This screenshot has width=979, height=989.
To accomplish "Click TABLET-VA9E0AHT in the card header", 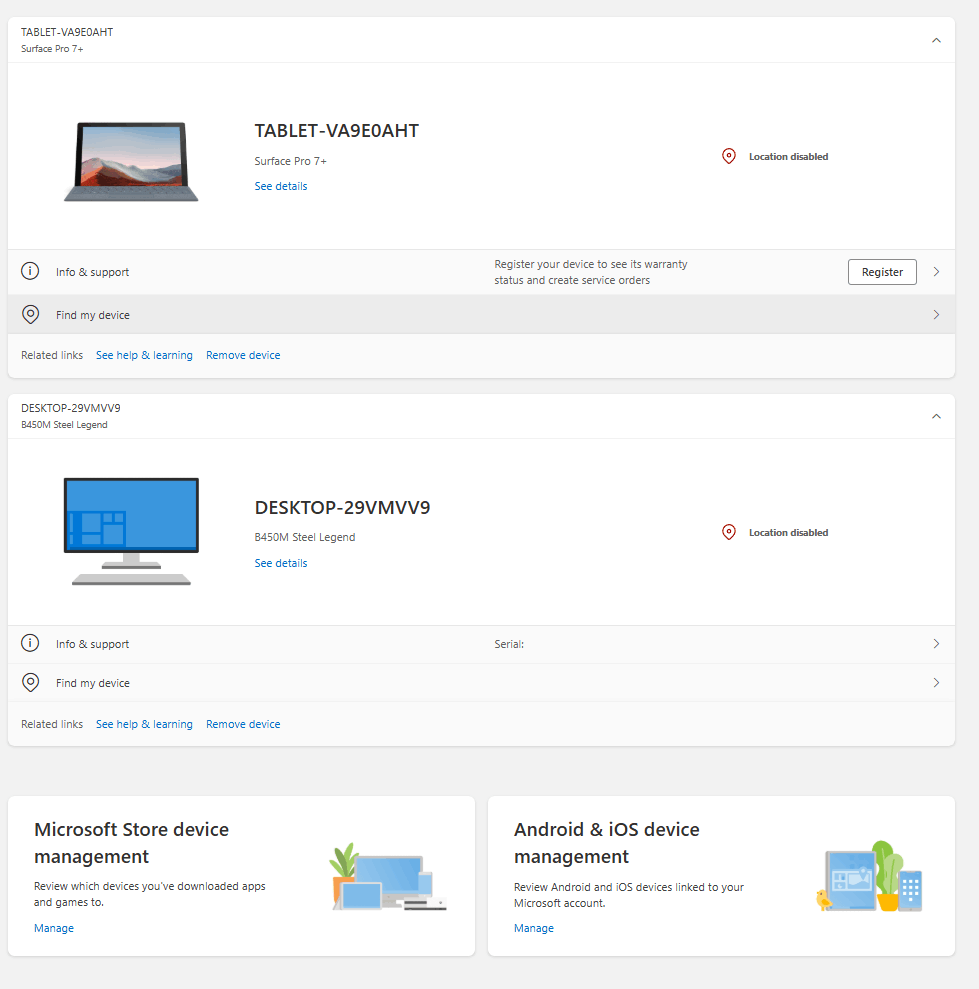I will point(67,32).
